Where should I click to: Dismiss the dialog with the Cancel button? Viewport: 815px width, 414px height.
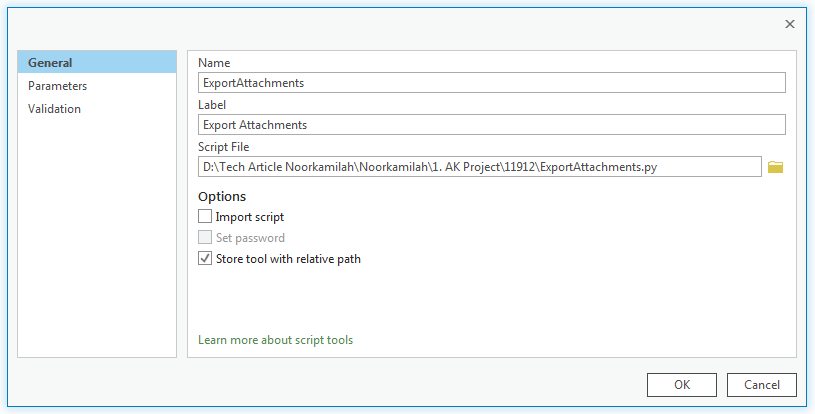[761, 385]
